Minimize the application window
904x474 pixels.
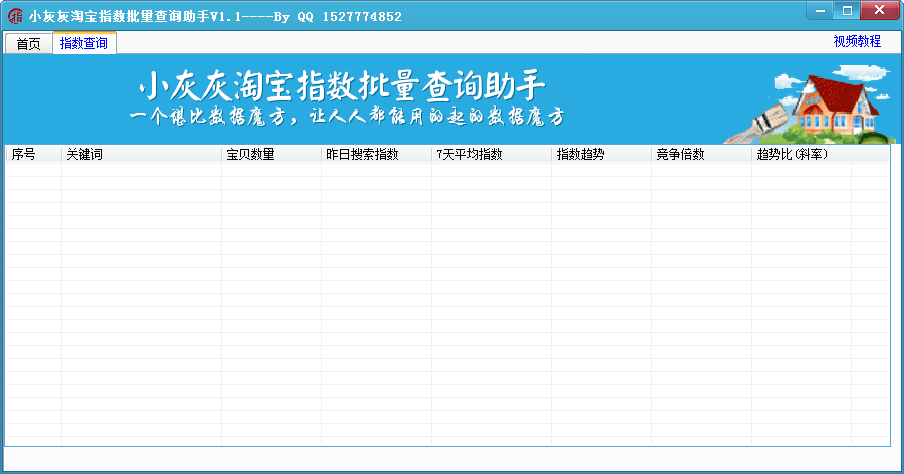coord(820,10)
